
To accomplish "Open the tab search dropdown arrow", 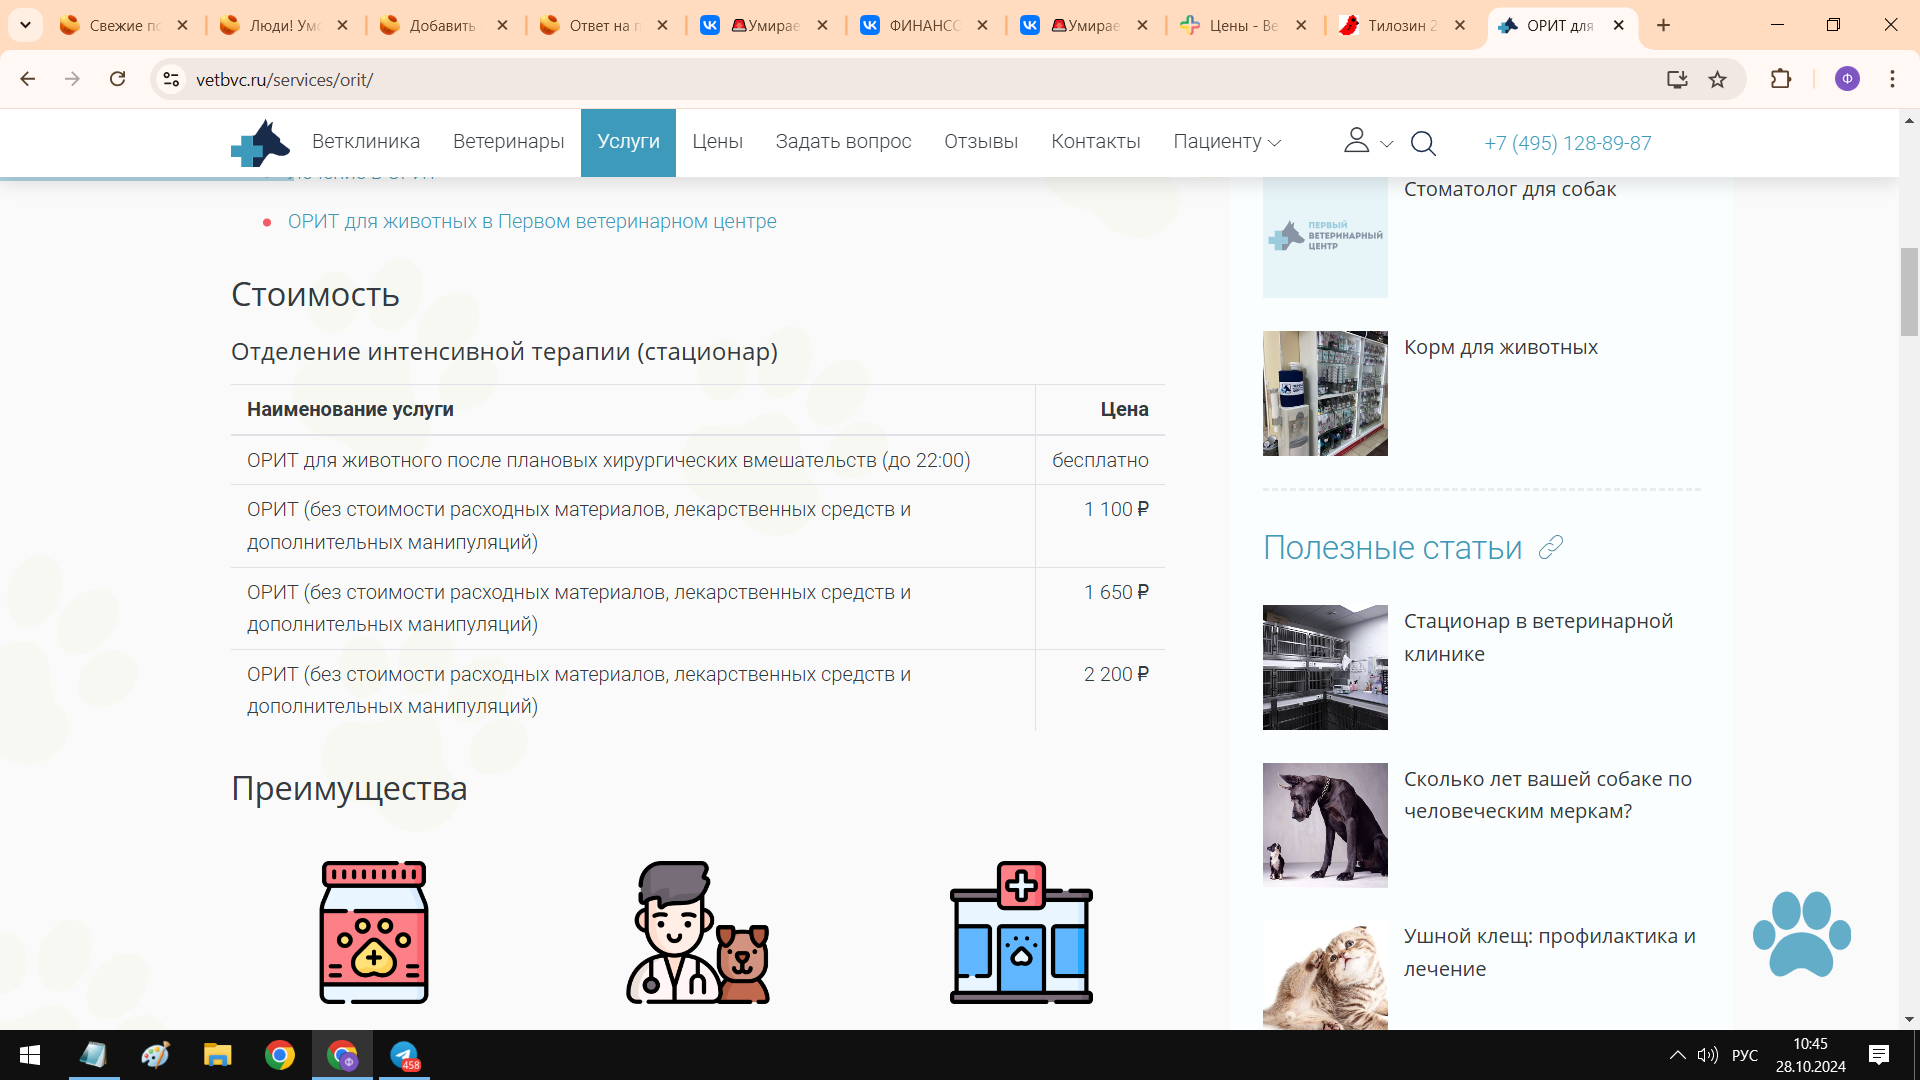I will point(25,25).
